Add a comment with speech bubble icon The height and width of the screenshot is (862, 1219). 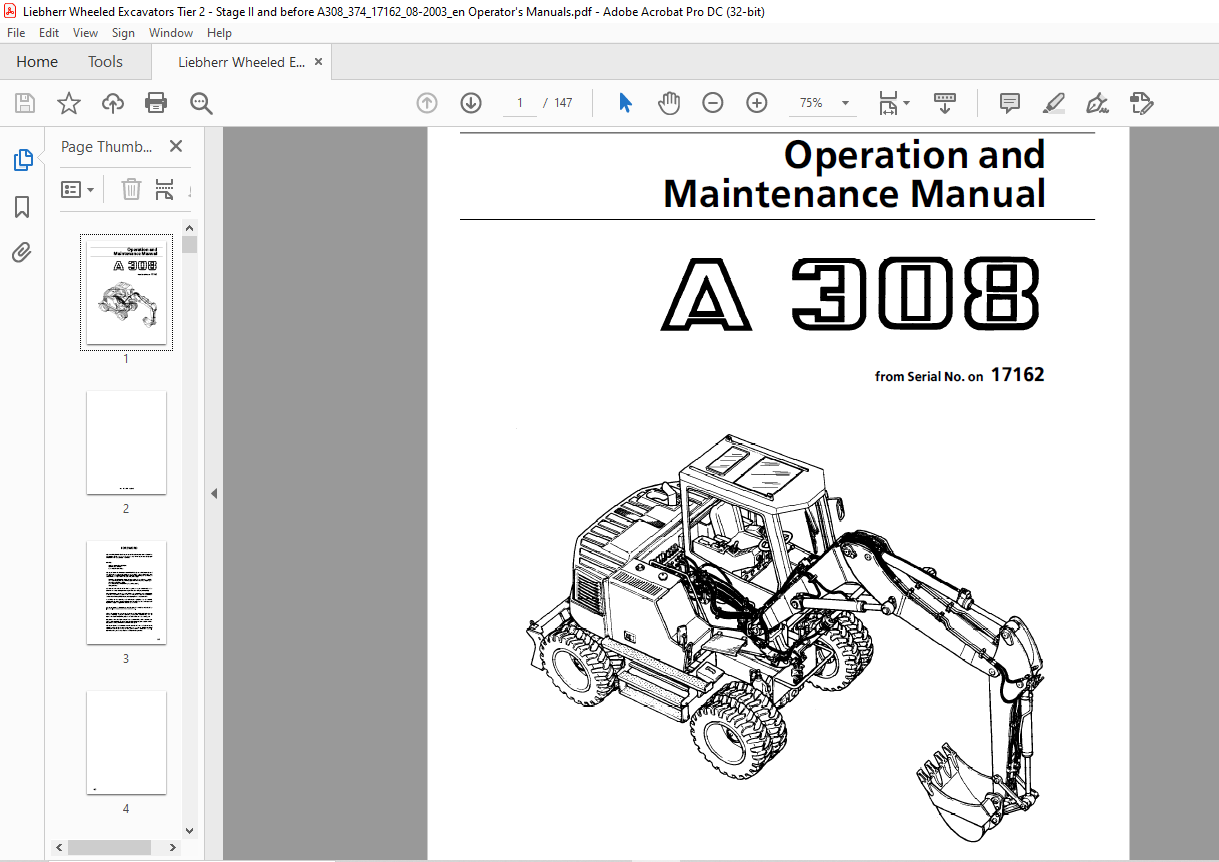coord(1010,103)
